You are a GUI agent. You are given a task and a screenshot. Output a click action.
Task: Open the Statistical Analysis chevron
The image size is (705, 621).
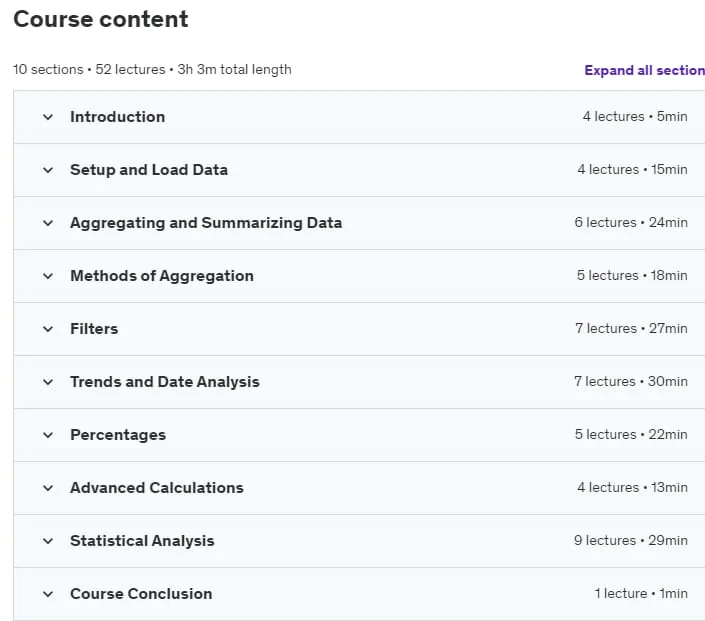[x=48, y=541]
